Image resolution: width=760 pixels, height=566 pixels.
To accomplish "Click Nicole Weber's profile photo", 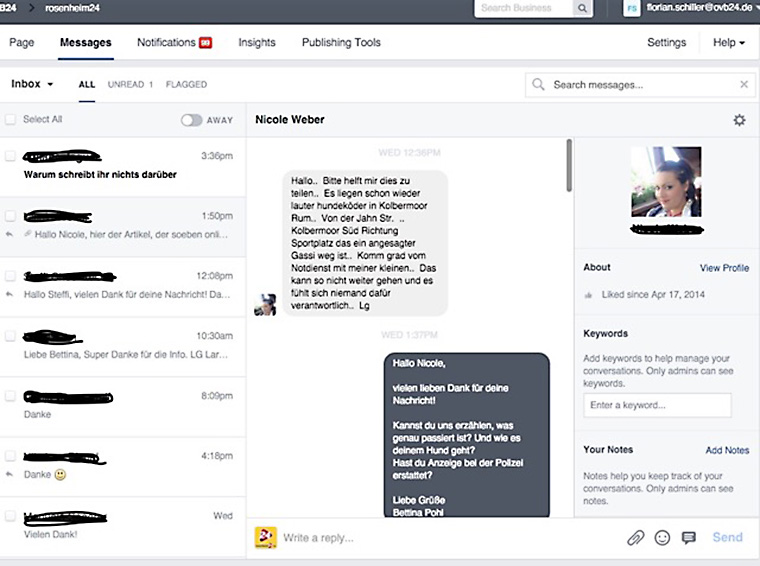I will 666,182.
